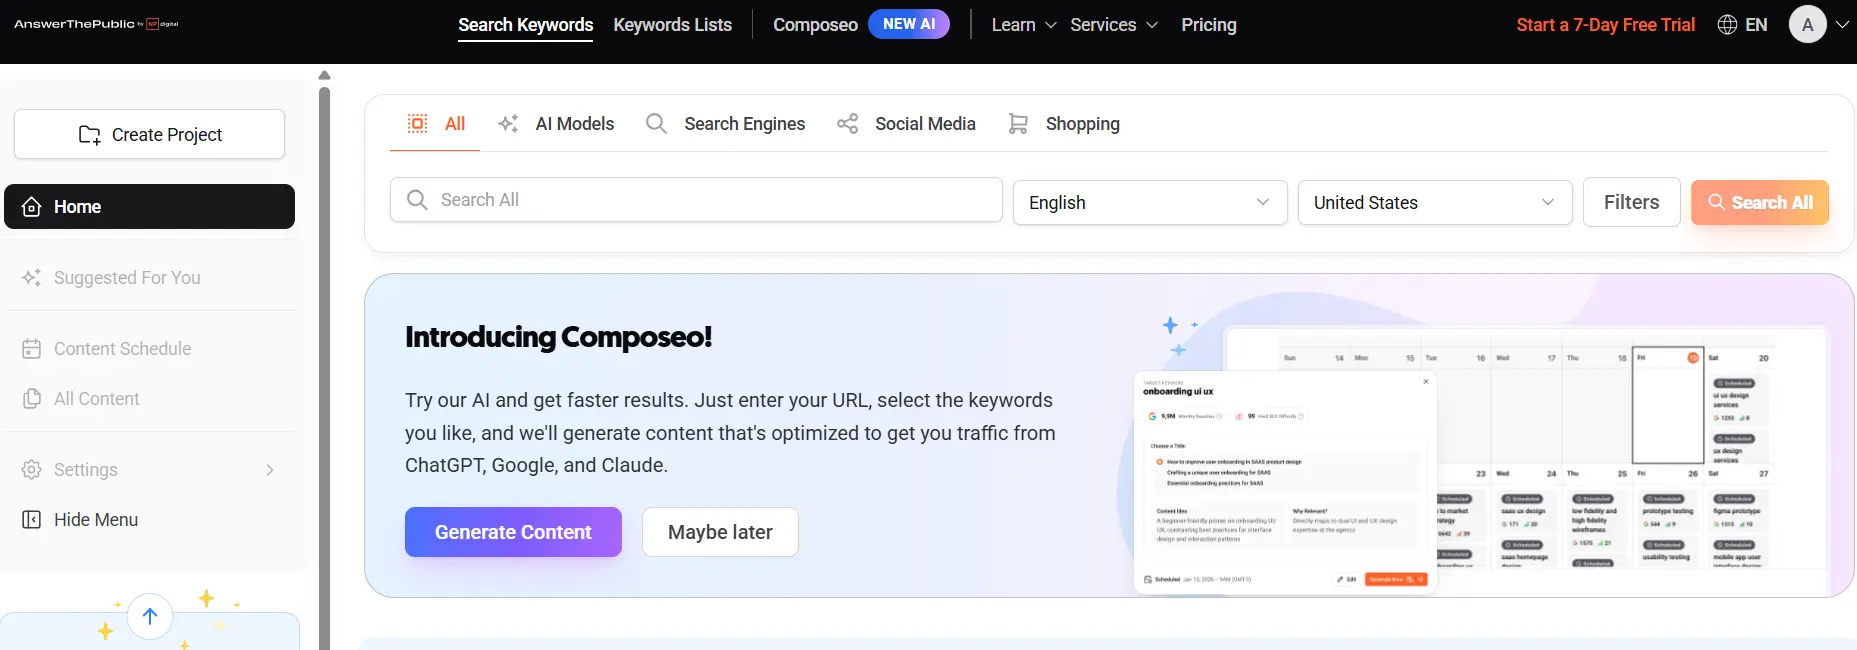Select the Search Engines tab

tap(725, 124)
